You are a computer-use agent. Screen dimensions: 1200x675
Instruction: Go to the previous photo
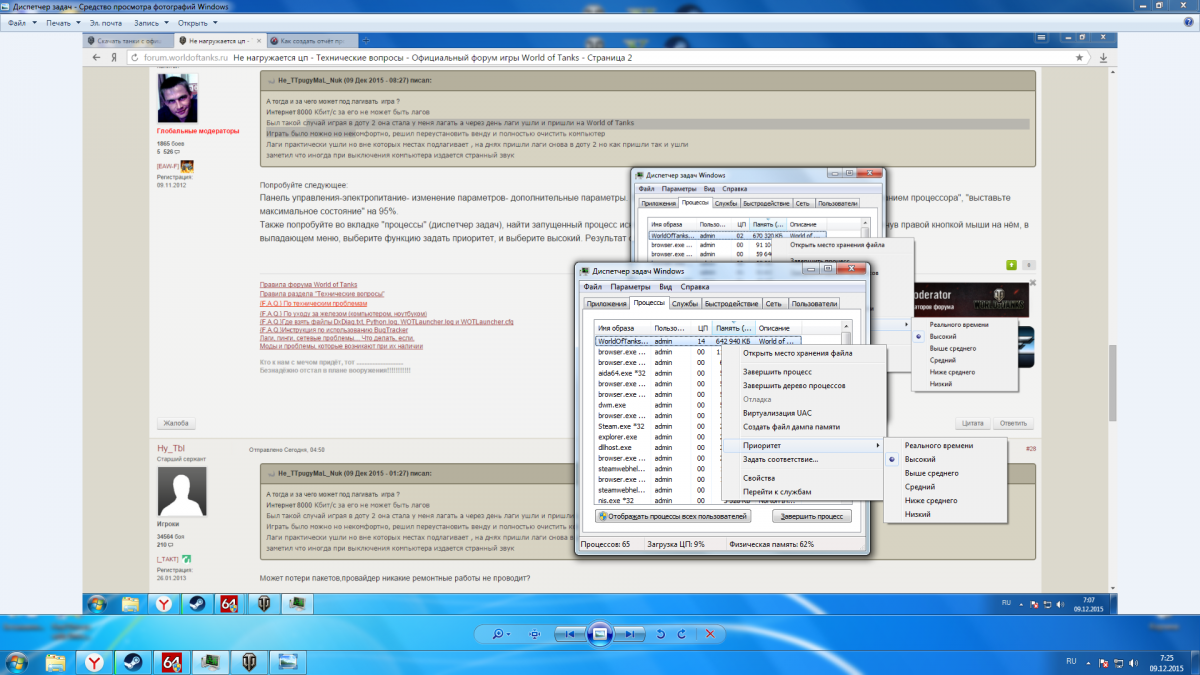coord(568,634)
